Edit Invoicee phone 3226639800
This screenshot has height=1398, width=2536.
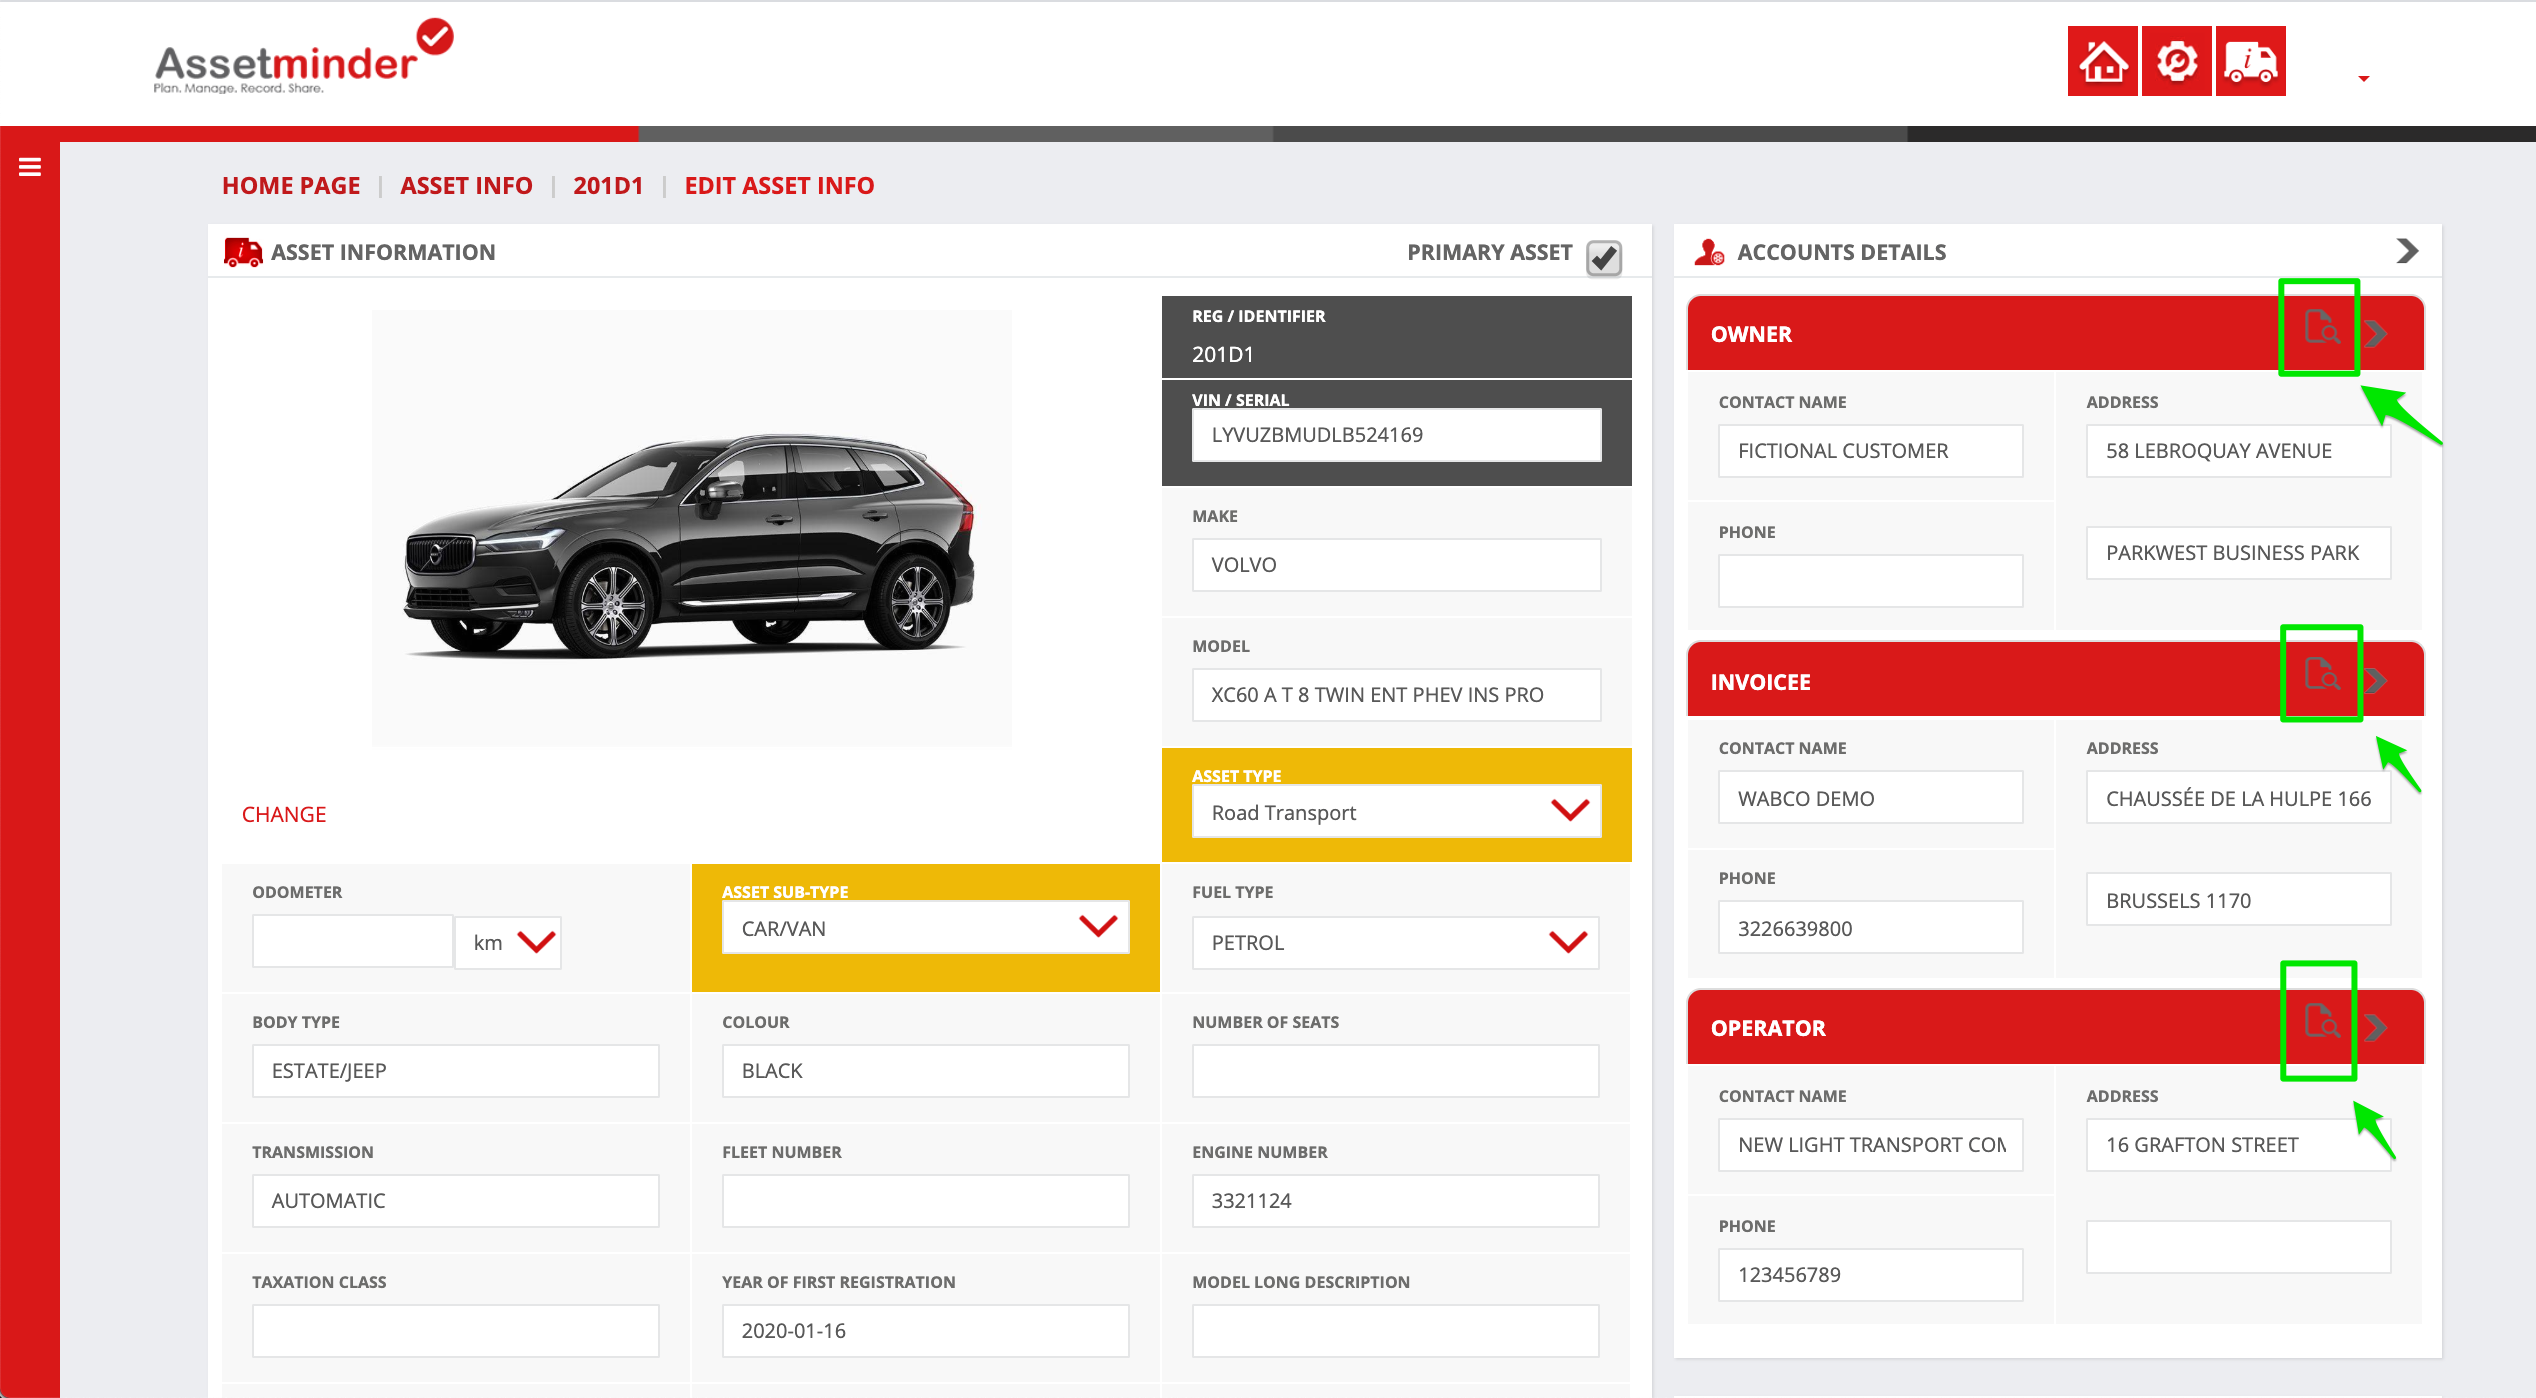pos(1870,927)
